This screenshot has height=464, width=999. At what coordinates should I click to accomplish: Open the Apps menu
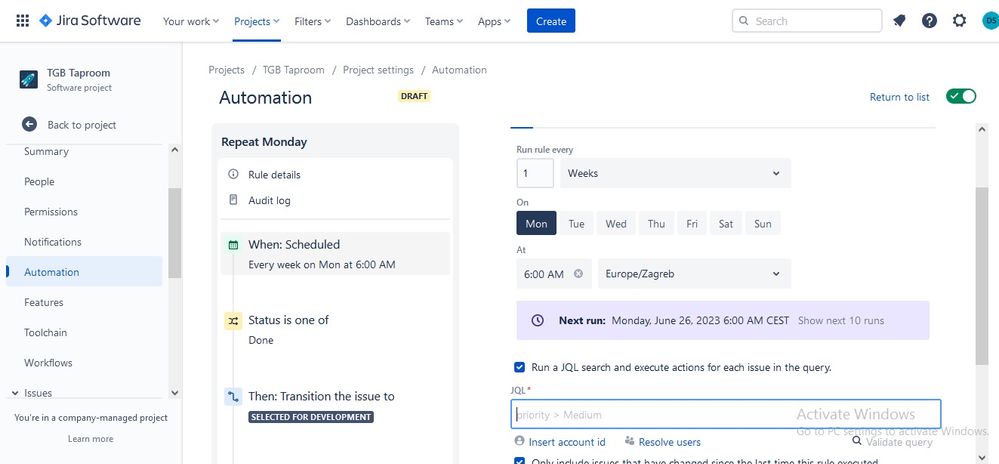pyautogui.click(x=494, y=21)
